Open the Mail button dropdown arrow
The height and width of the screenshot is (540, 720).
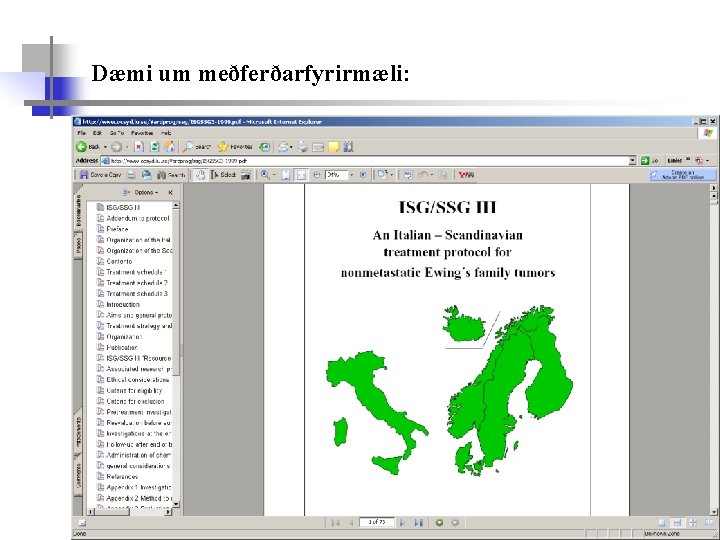pyautogui.click(x=291, y=147)
